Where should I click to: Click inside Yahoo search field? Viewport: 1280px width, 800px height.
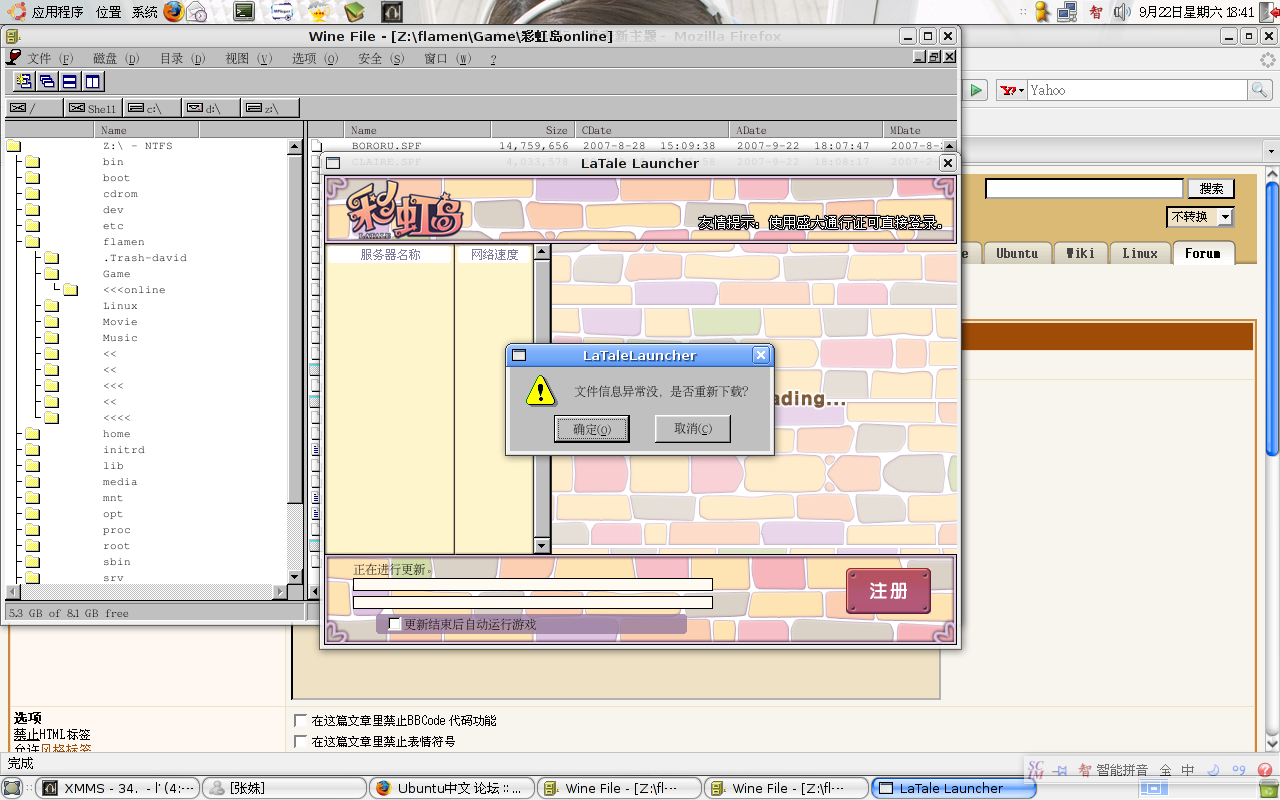click(1137, 90)
